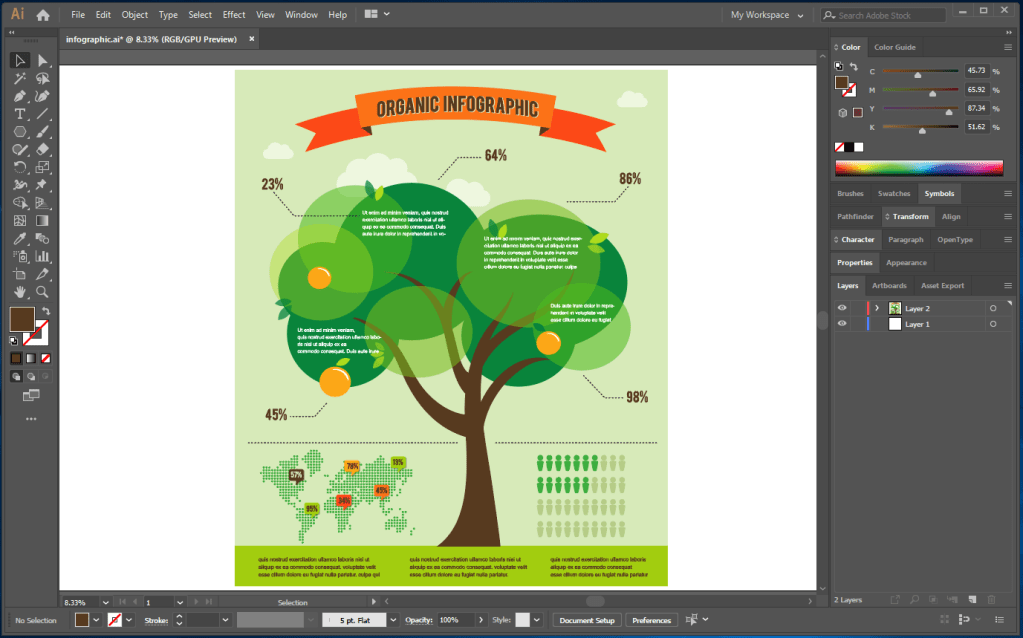This screenshot has height=638, width=1023.
Task: Click Layer 2 target circle
Action: click(x=993, y=308)
